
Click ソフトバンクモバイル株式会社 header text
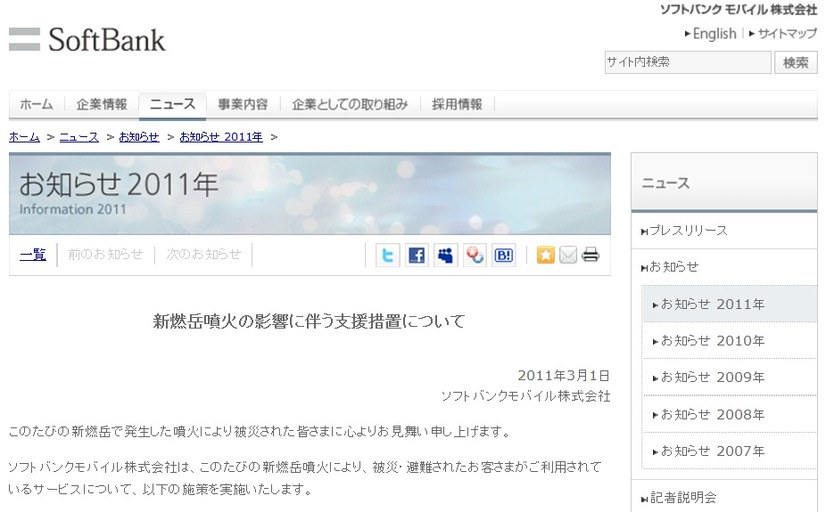pyautogui.click(x=739, y=9)
